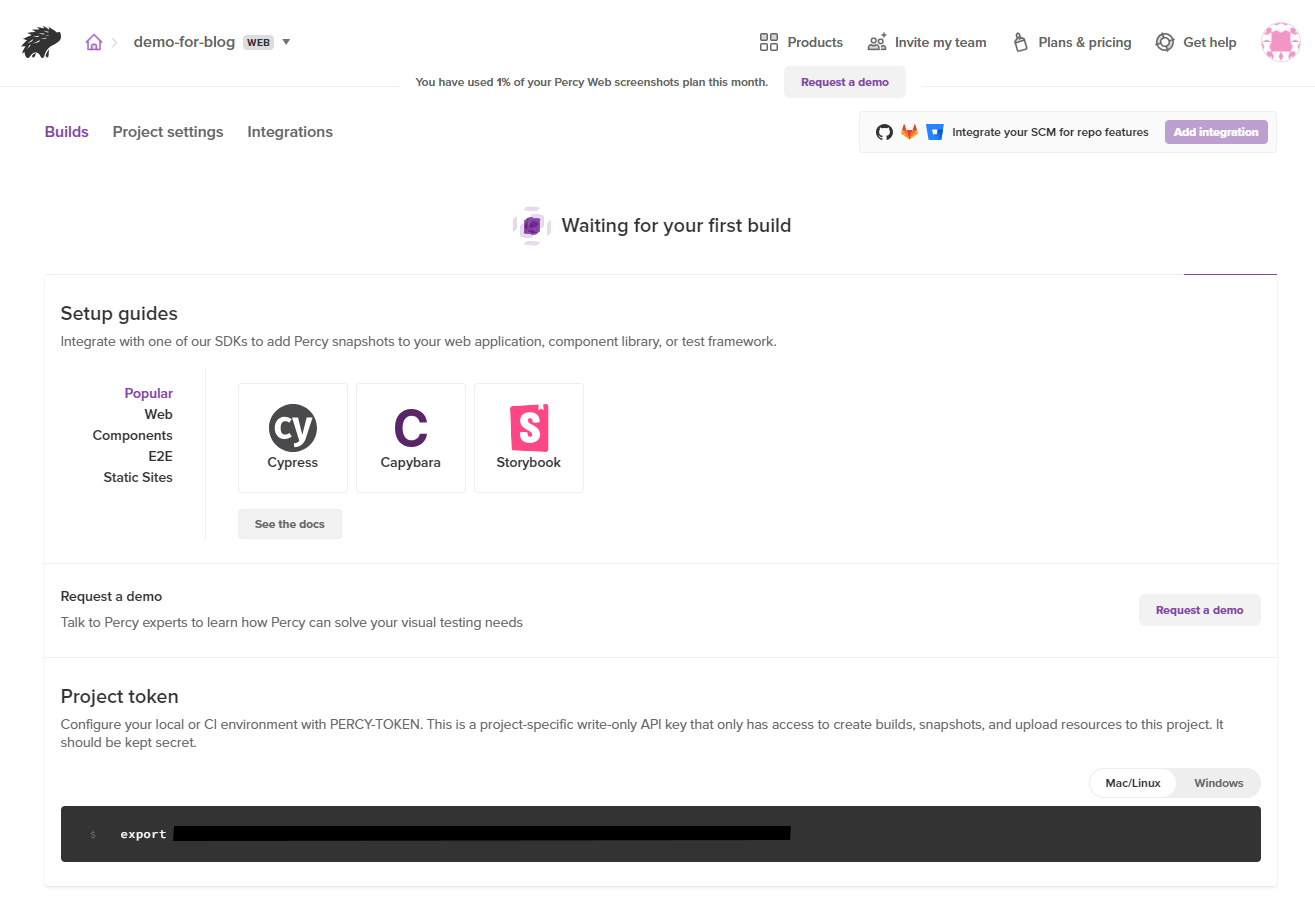The width and height of the screenshot is (1315, 897).
Task: Expand the demo-for-blog project dropdown
Action: pyautogui.click(x=286, y=42)
